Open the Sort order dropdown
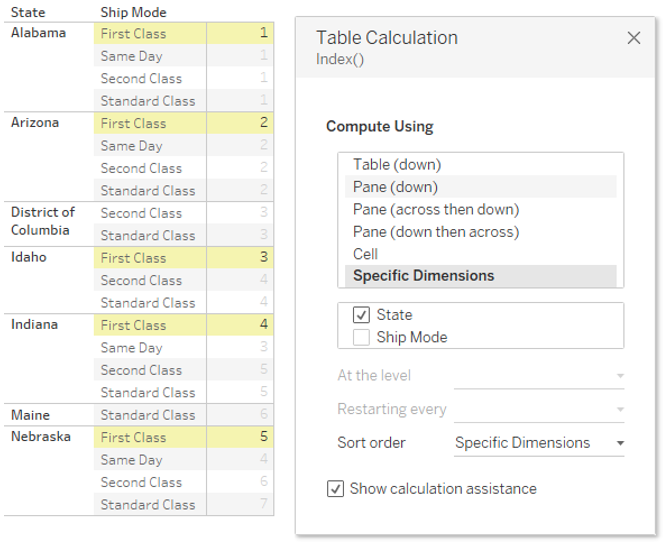The width and height of the screenshot is (663, 543). tap(539, 443)
